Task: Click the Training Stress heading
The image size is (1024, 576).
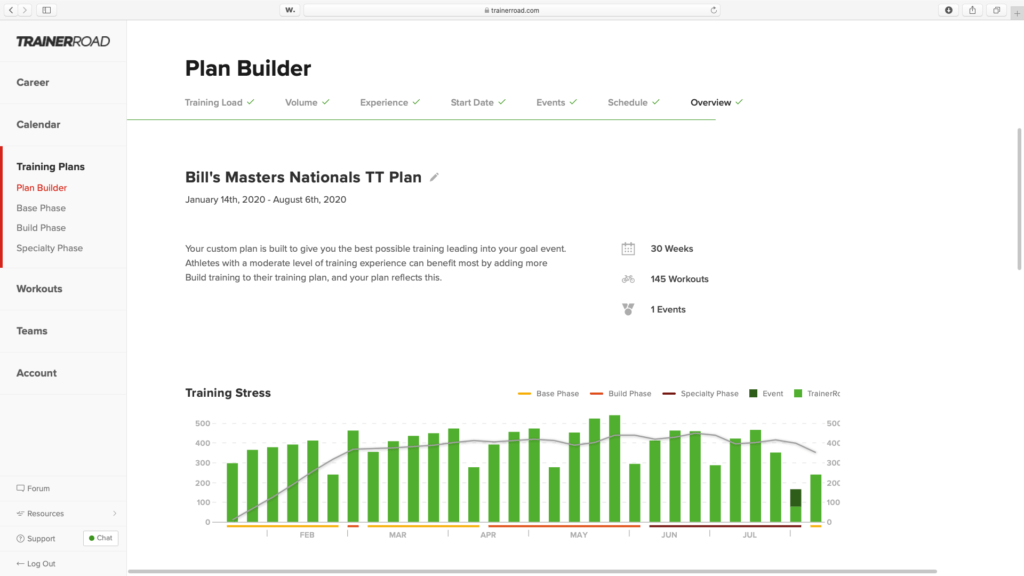Action: click(x=228, y=392)
